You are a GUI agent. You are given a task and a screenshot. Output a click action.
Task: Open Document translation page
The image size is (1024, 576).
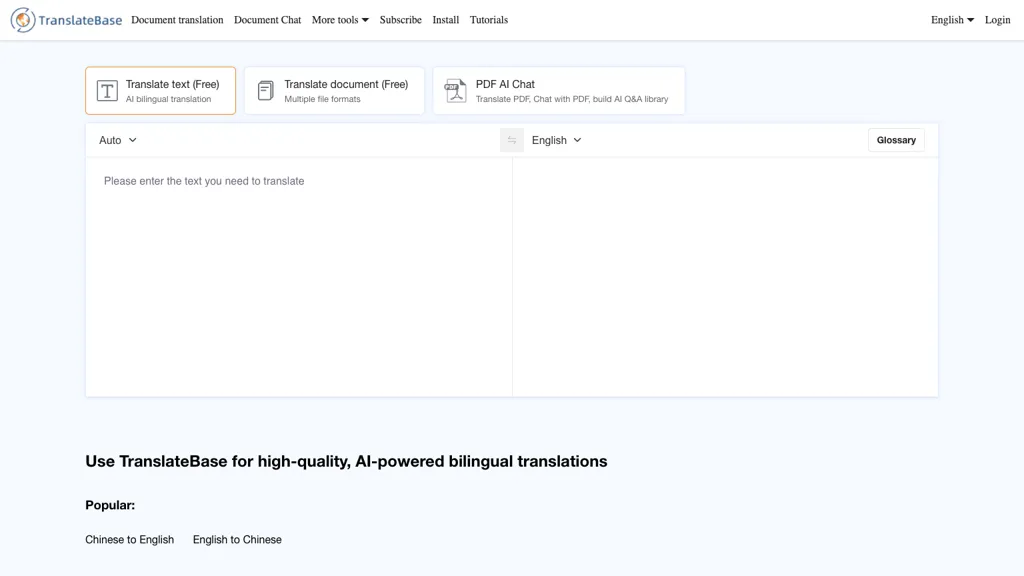(177, 20)
